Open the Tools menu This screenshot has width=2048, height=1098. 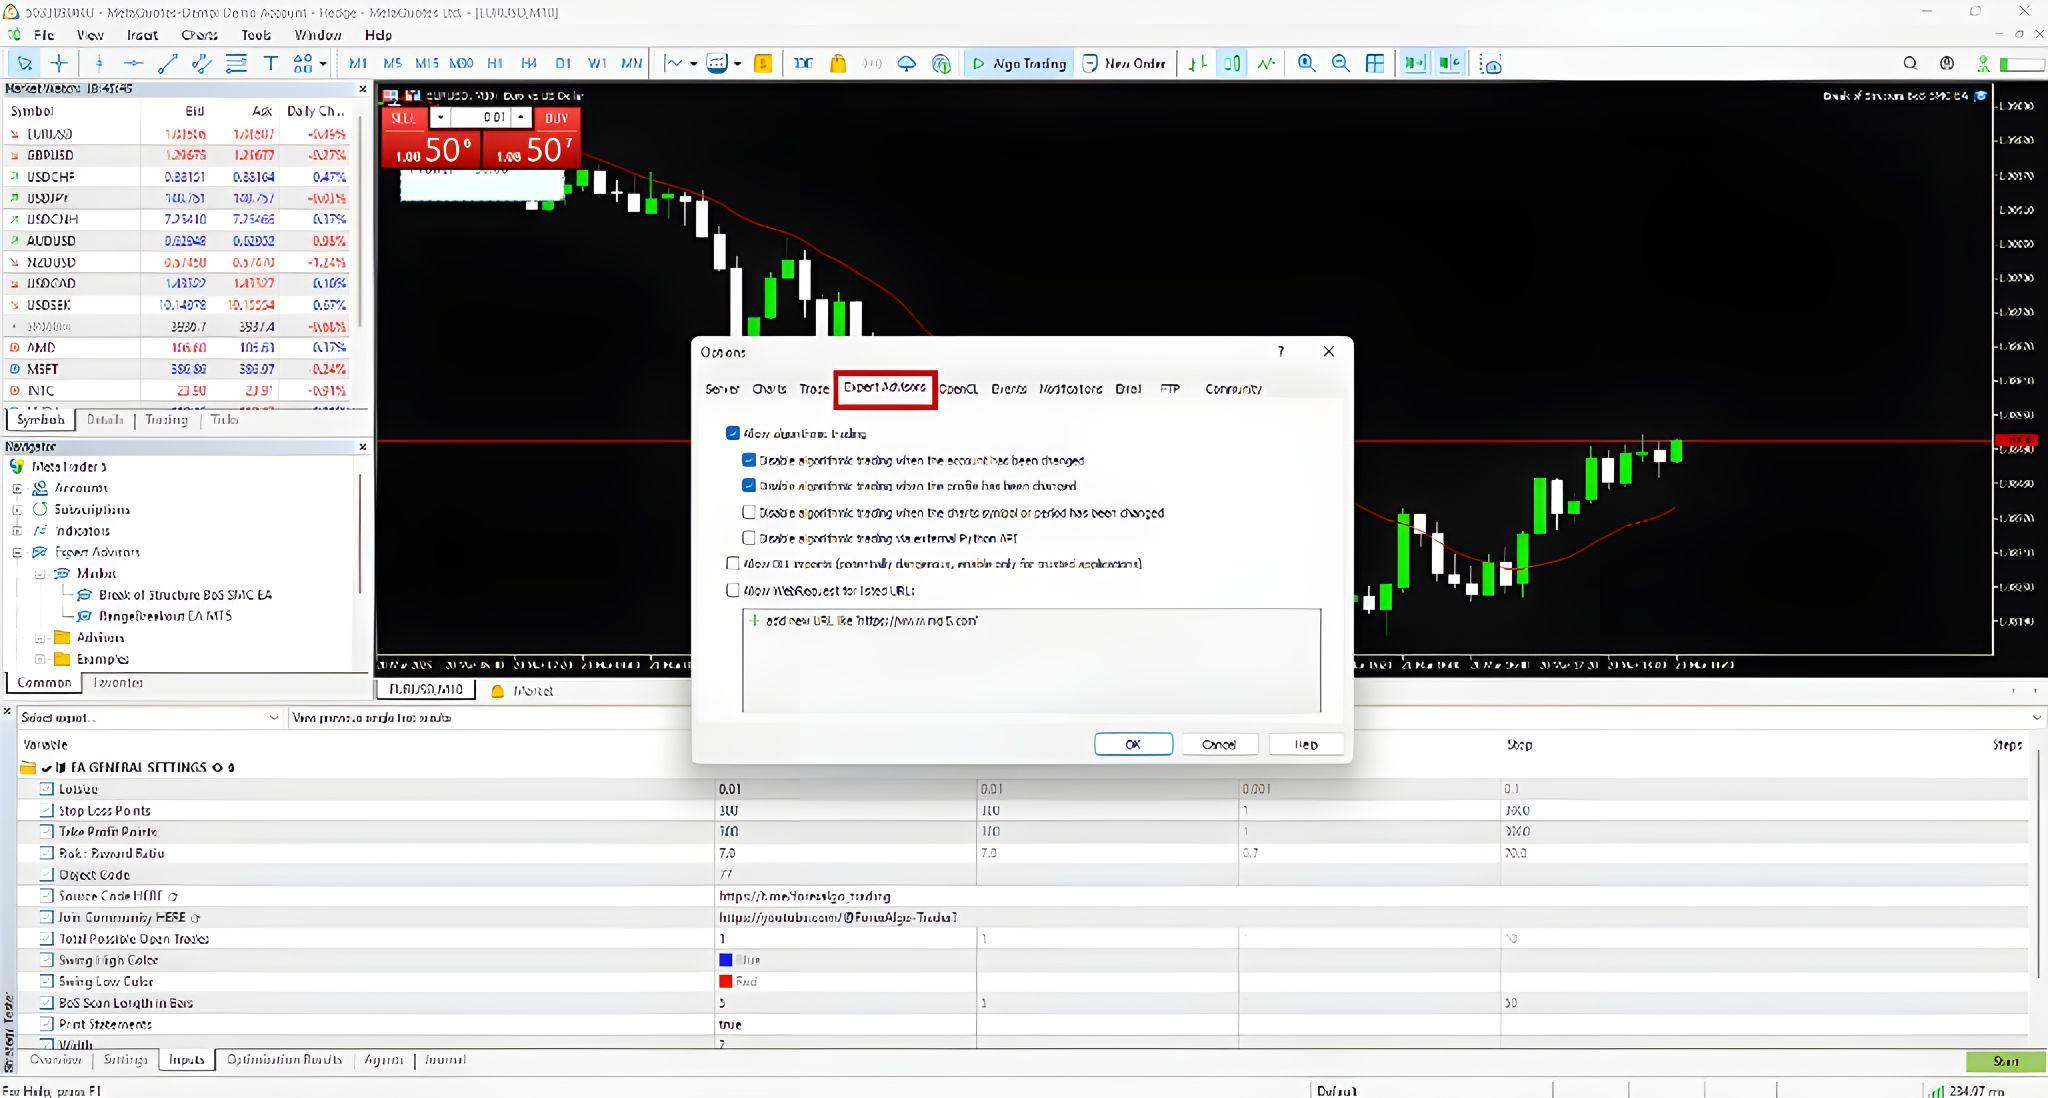tap(256, 35)
